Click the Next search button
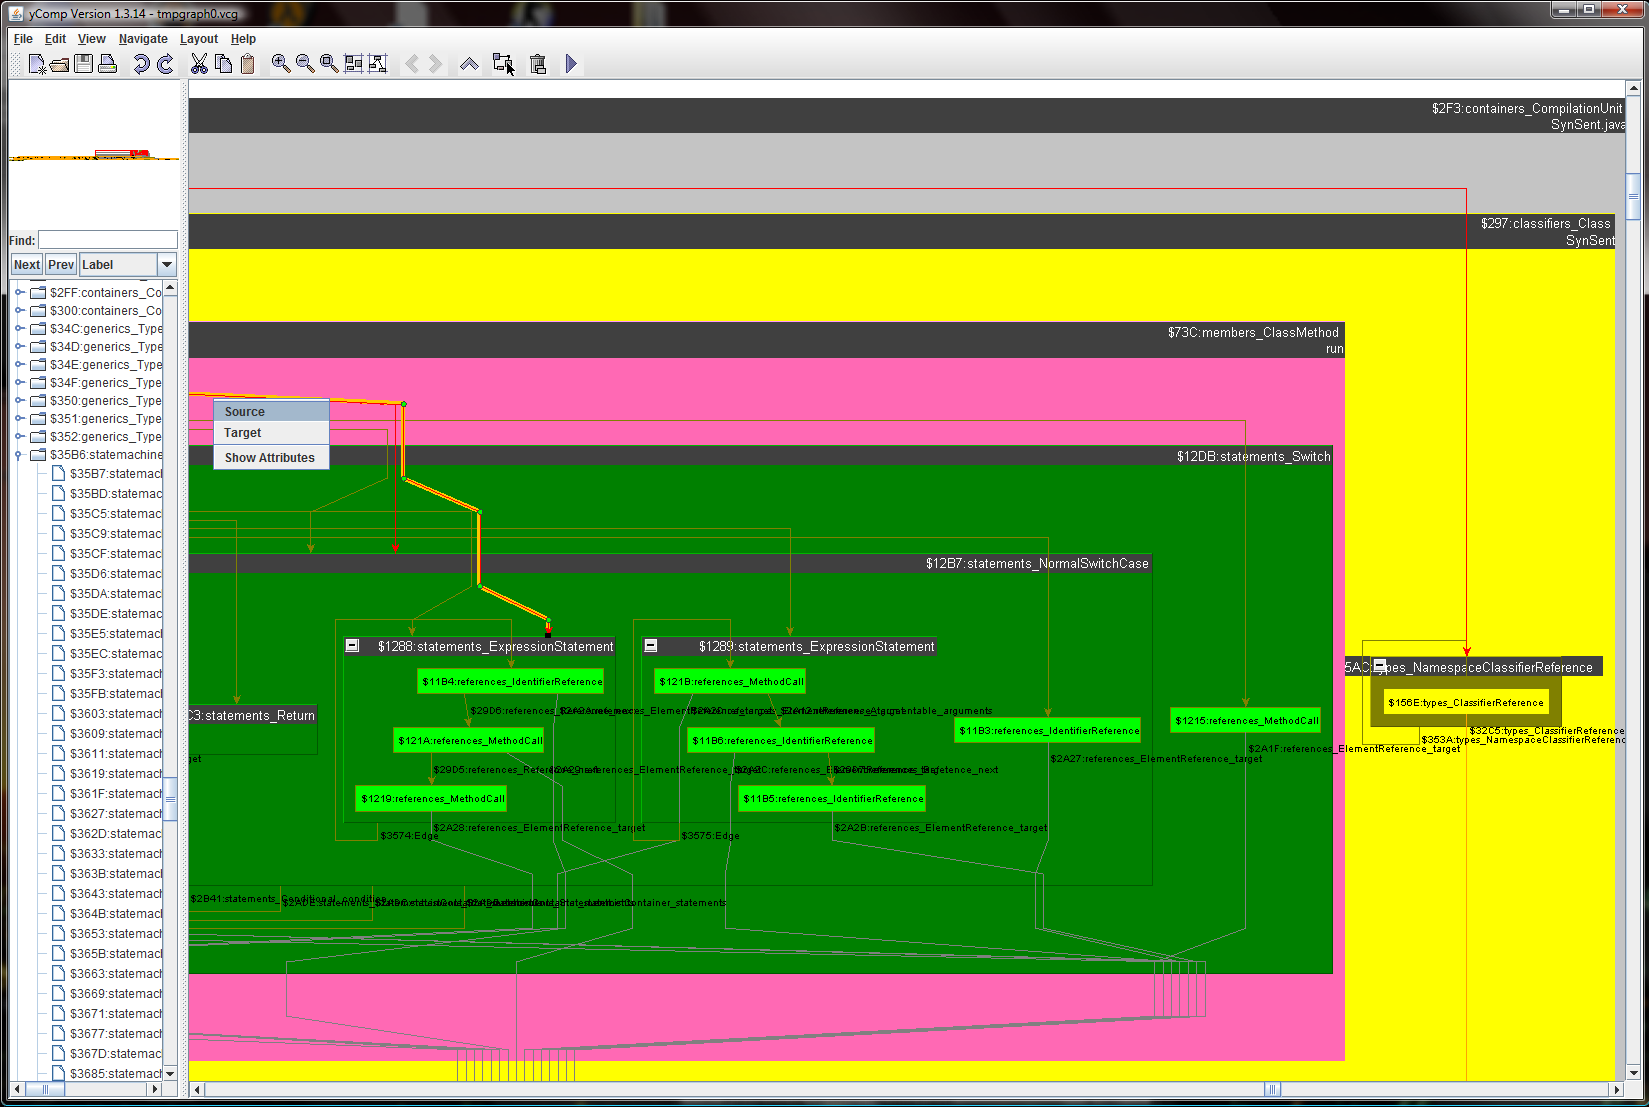This screenshot has height=1107, width=1649. point(27,265)
